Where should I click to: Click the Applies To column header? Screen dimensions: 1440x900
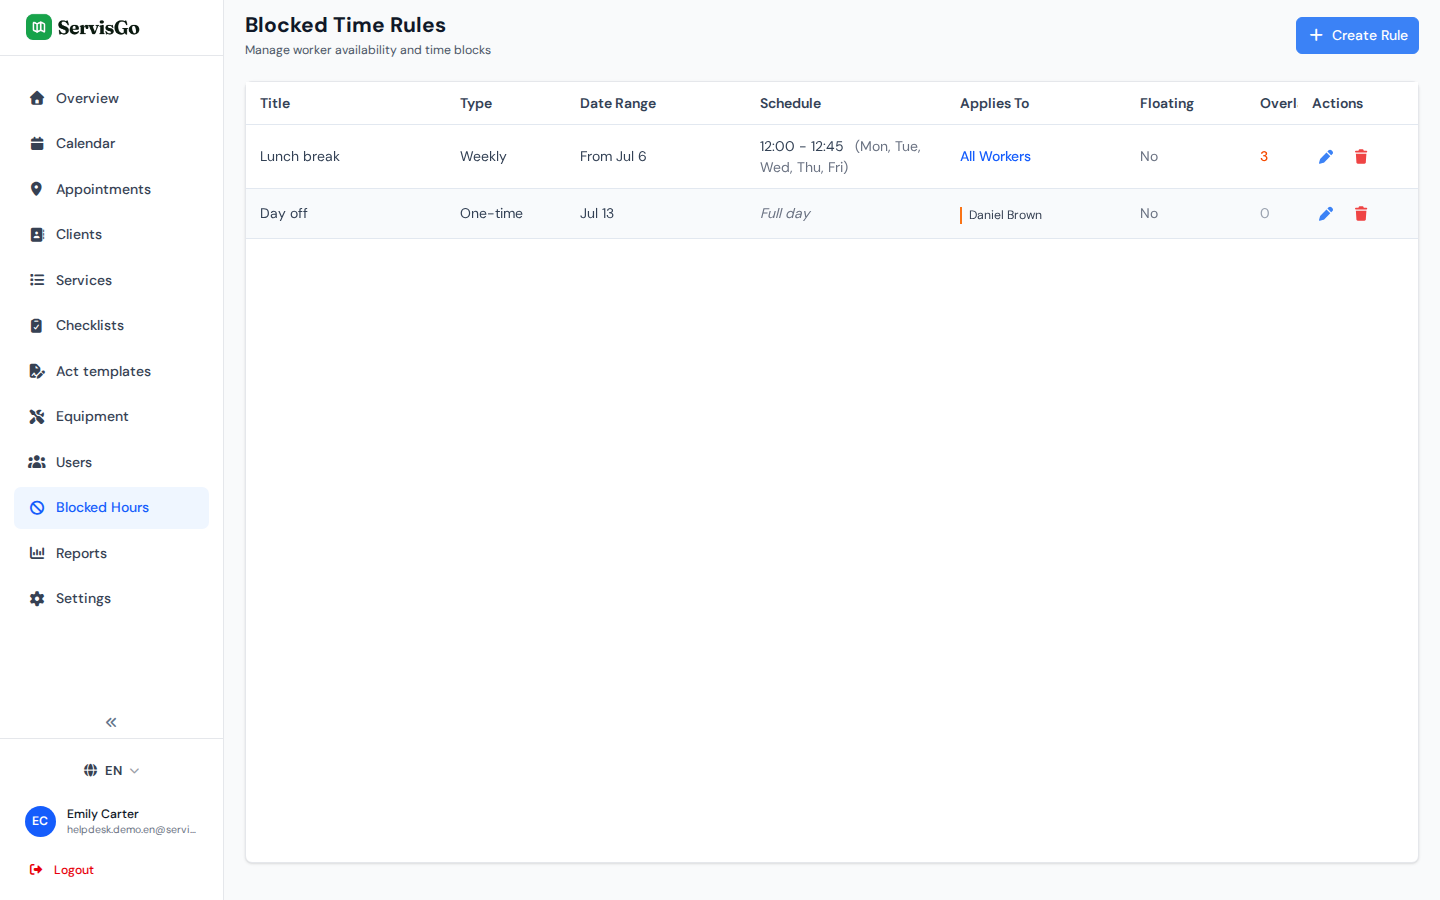(x=994, y=103)
